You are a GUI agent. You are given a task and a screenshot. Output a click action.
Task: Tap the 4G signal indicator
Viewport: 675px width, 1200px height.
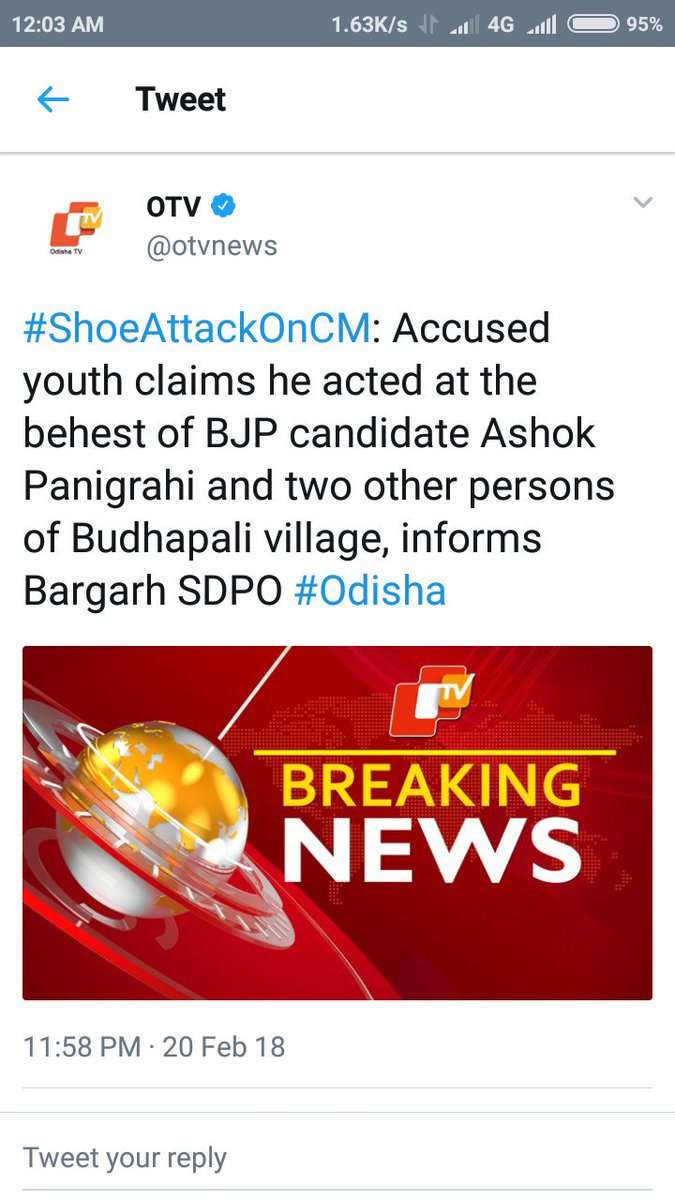point(500,24)
